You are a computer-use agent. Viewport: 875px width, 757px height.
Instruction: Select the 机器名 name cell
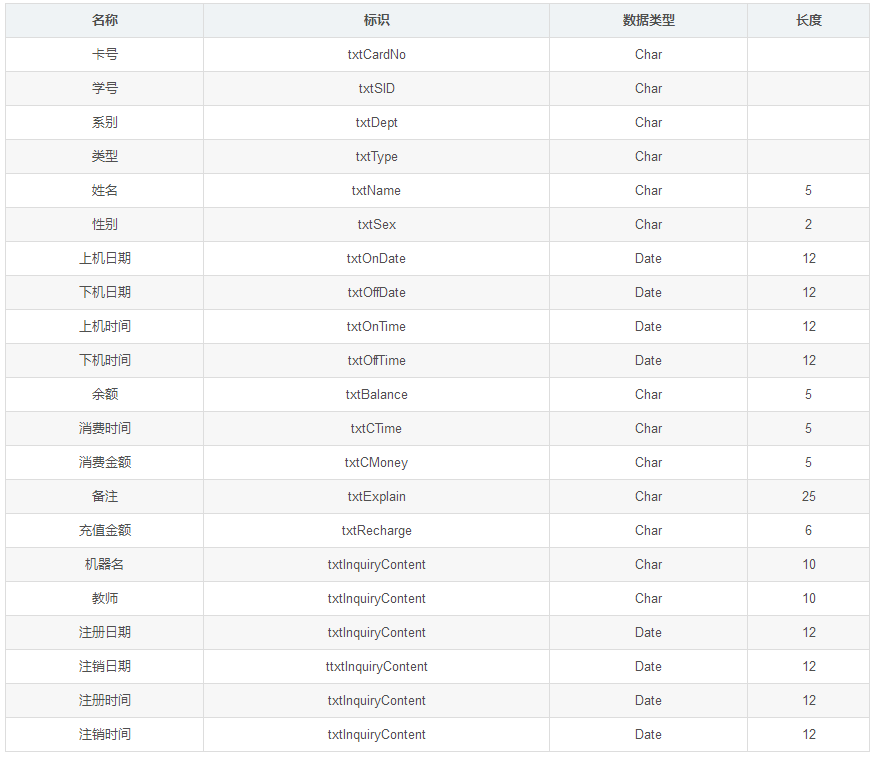point(104,565)
